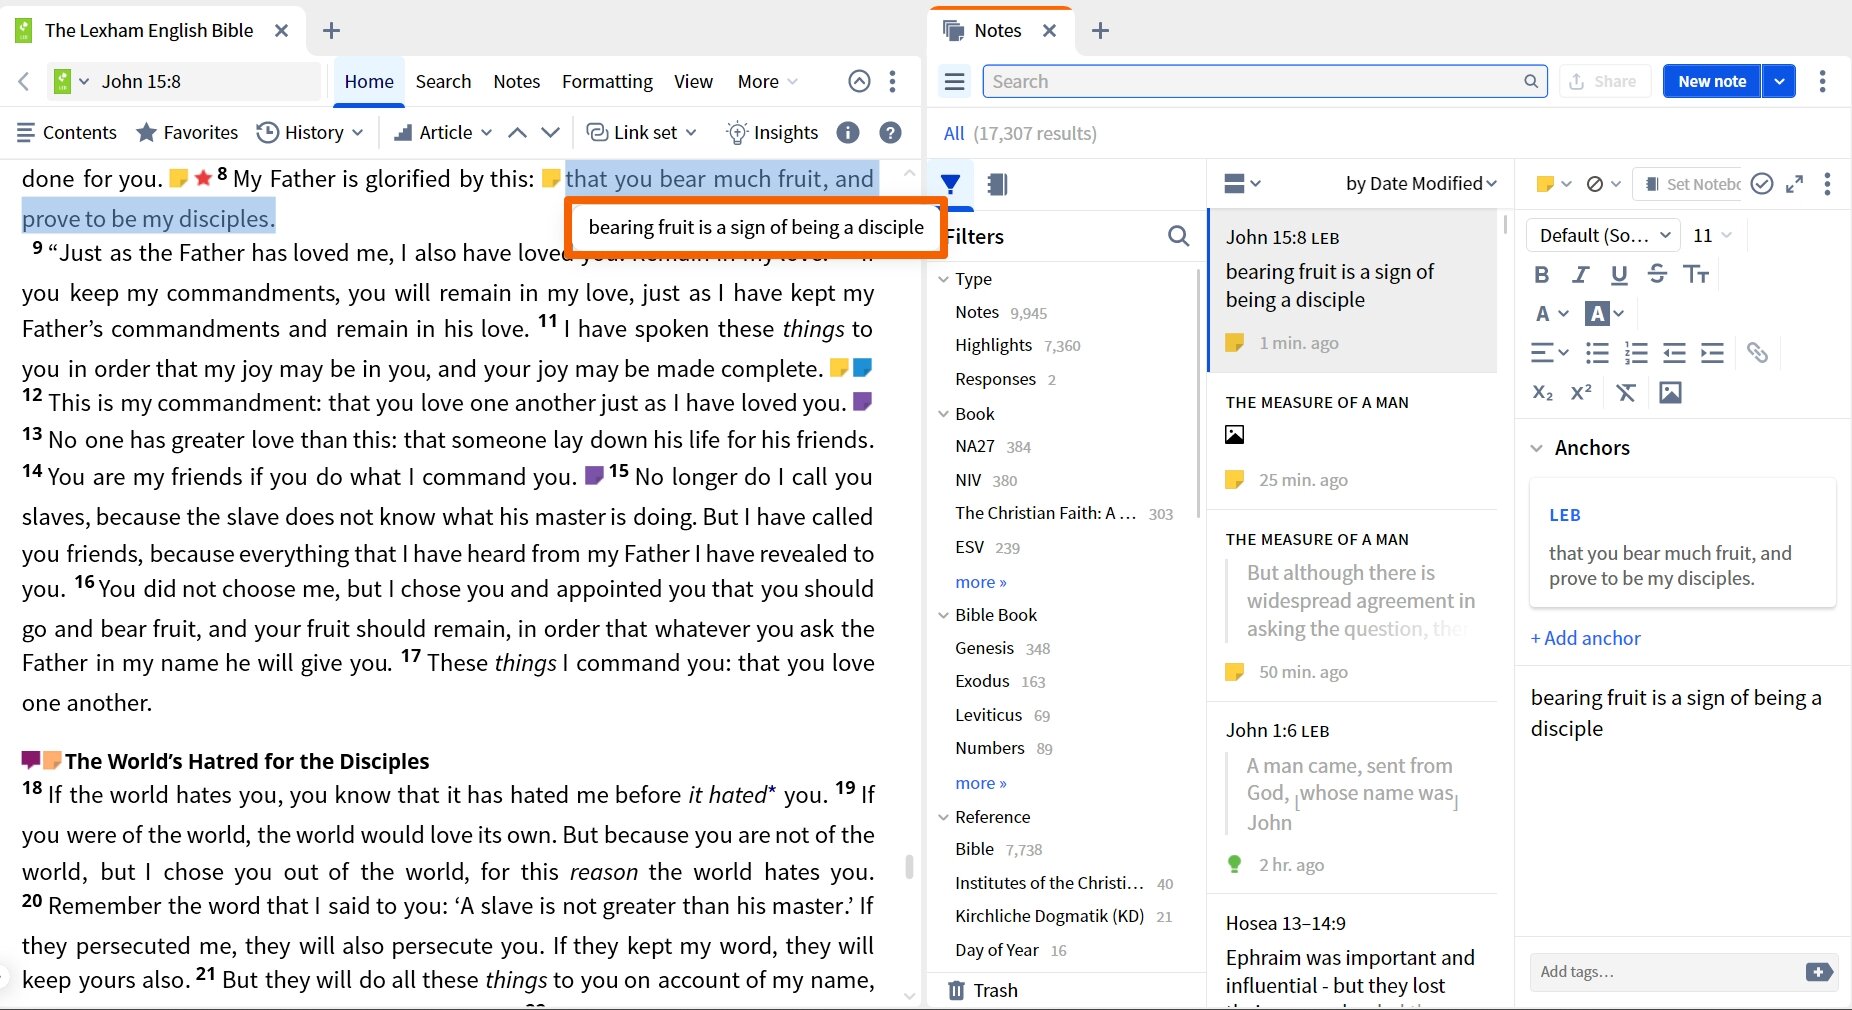
Task: Go to previous article
Action: pos(517,132)
